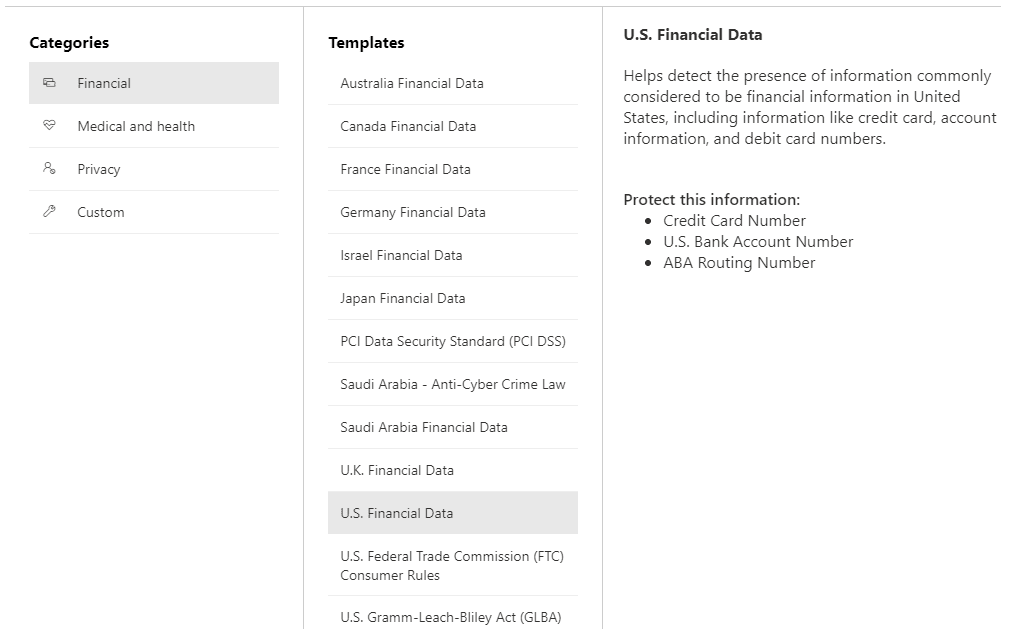Choose the Custom category
This screenshot has width=1025, height=629.
click(154, 212)
